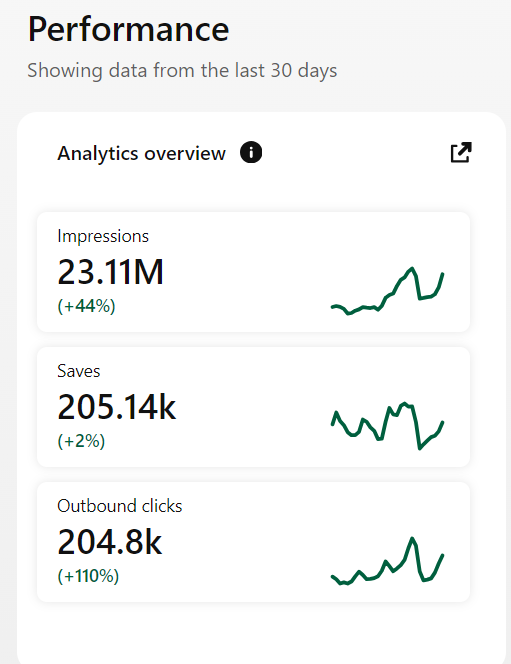Open the Saves metric card
Screen dimensions: 511x664
253,407
